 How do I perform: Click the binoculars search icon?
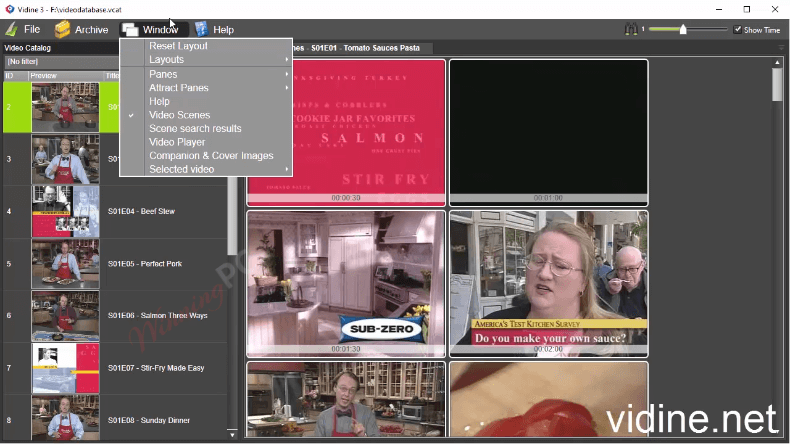[x=631, y=29]
